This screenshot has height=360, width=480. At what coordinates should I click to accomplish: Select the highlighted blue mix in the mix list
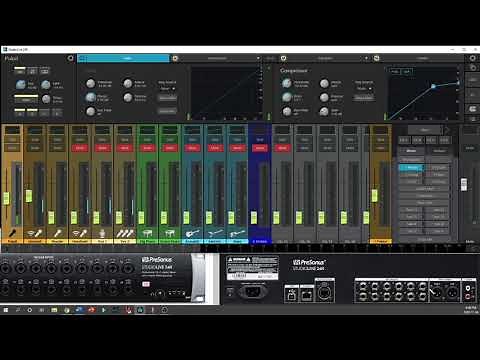(412, 167)
